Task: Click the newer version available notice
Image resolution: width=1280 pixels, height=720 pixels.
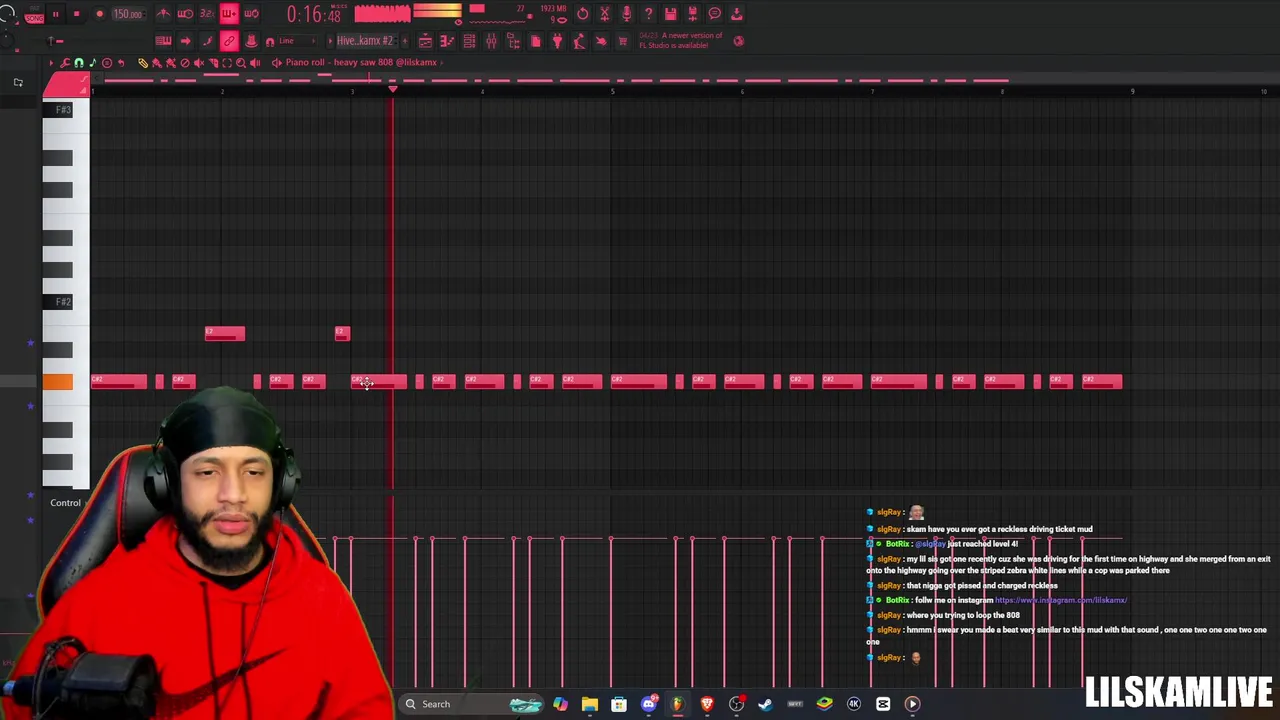Action: tap(680, 40)
